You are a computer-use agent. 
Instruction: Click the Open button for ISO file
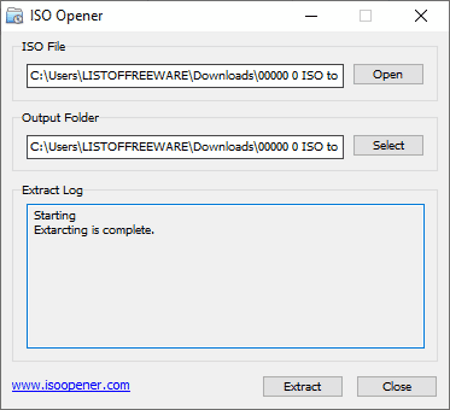click(x=388, y=74)
